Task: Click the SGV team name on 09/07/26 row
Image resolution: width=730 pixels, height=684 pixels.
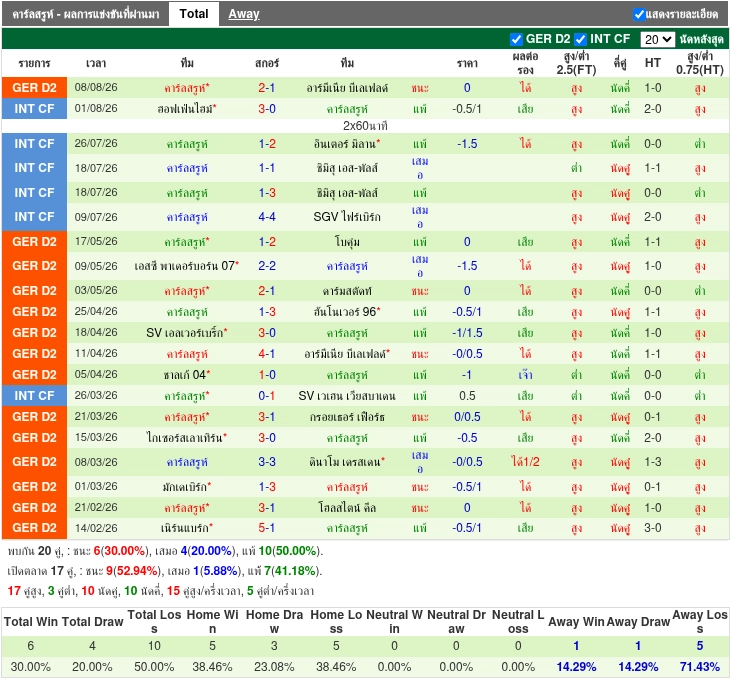Action: tap(347, 217)
